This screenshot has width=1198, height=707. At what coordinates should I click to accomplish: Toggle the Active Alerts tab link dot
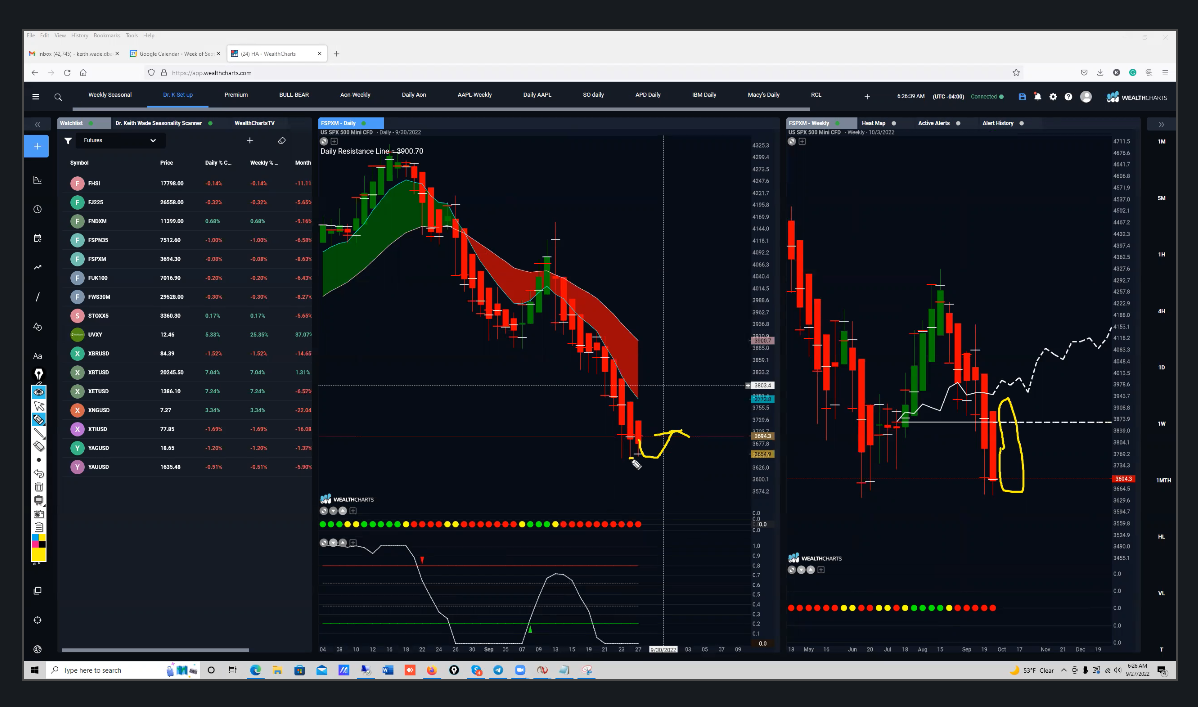coord(958,123)
